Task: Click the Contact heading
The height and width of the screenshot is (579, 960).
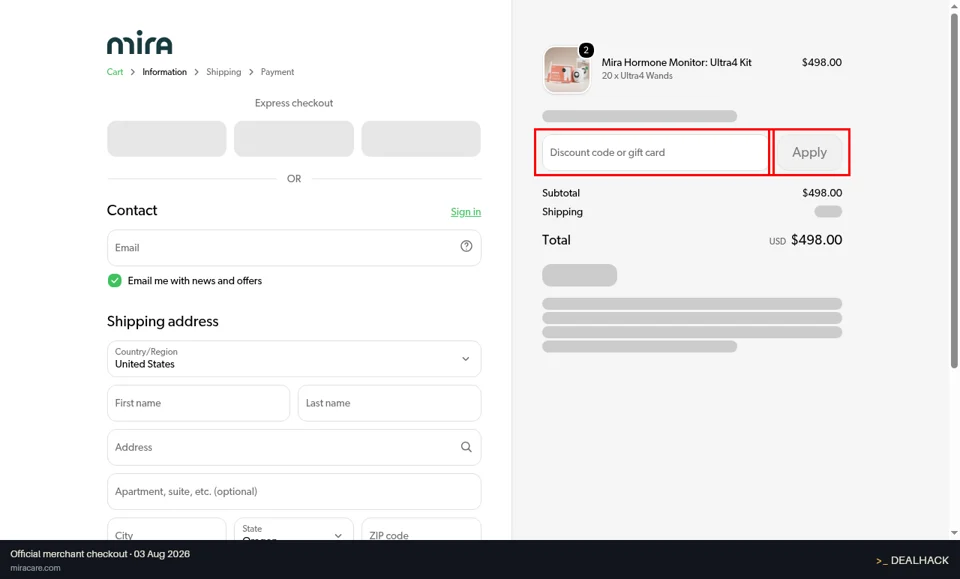Action: coord(132,210)
